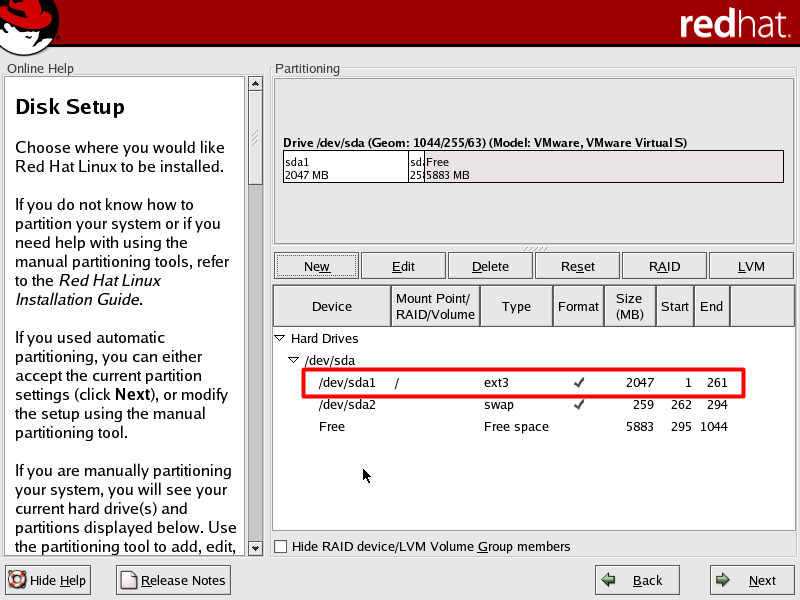Click the New partition button
Image resolution: width=800 pixels, height=600 pixels.
click(x=316, y=266)
